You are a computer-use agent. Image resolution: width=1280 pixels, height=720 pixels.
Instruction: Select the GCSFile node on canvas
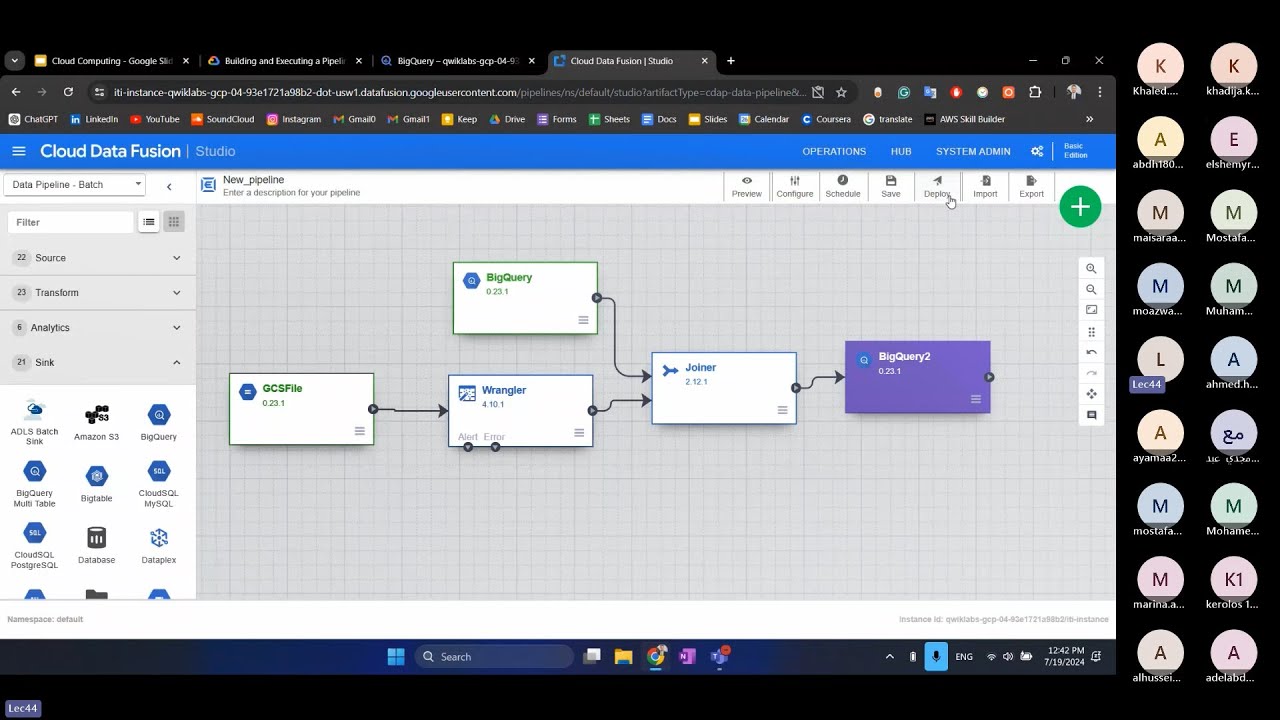pos(301,409)
